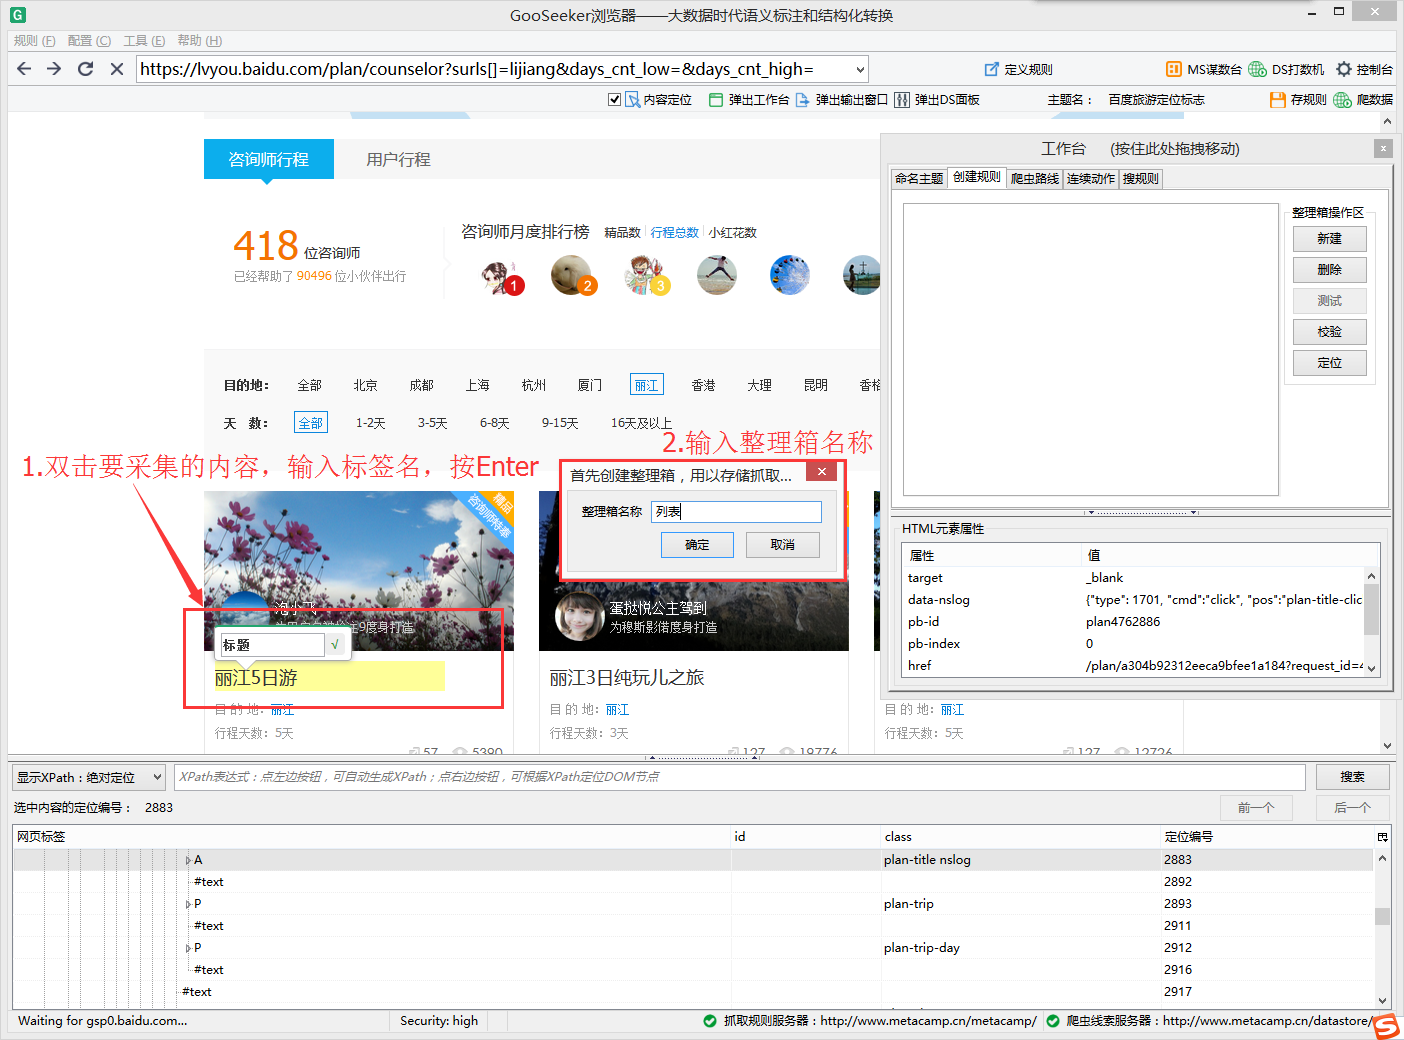The image size is (1404, 1040).
Task: Toggle the 内容定位 checkbox
Action: (614, 99)
